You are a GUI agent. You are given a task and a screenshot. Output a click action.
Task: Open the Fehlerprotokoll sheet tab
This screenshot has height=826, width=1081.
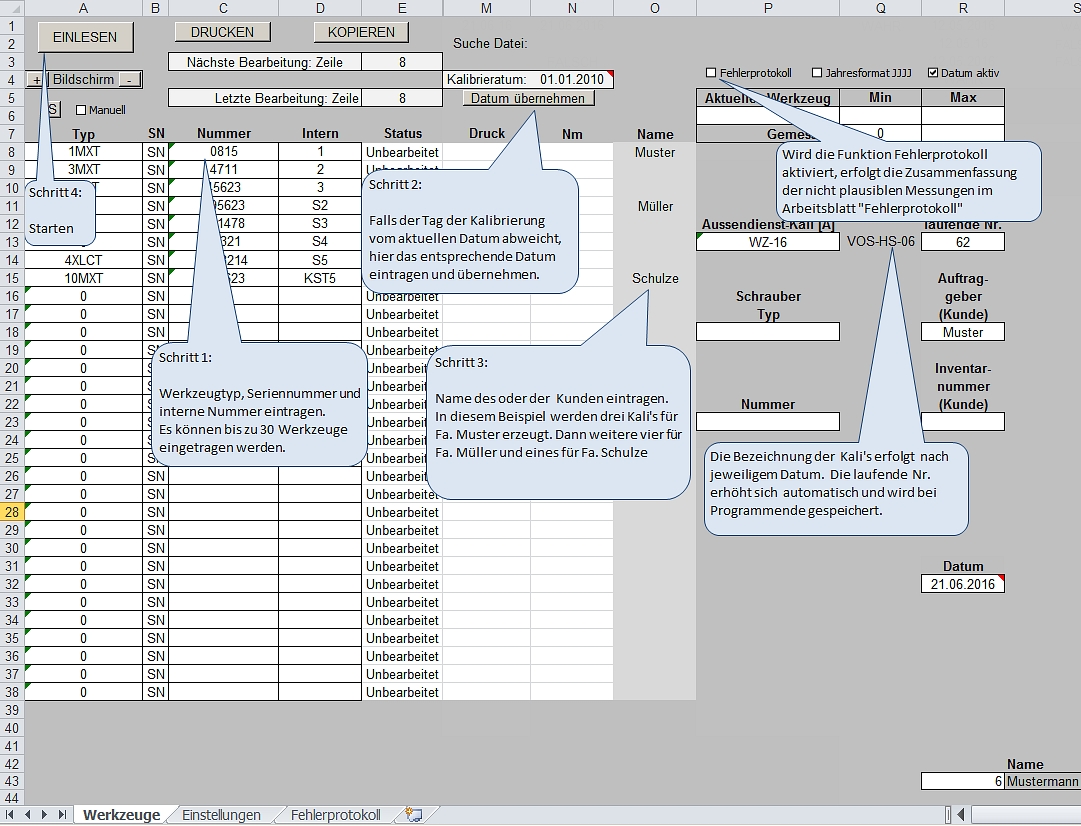pyautogui.click(x=336, y=815)
